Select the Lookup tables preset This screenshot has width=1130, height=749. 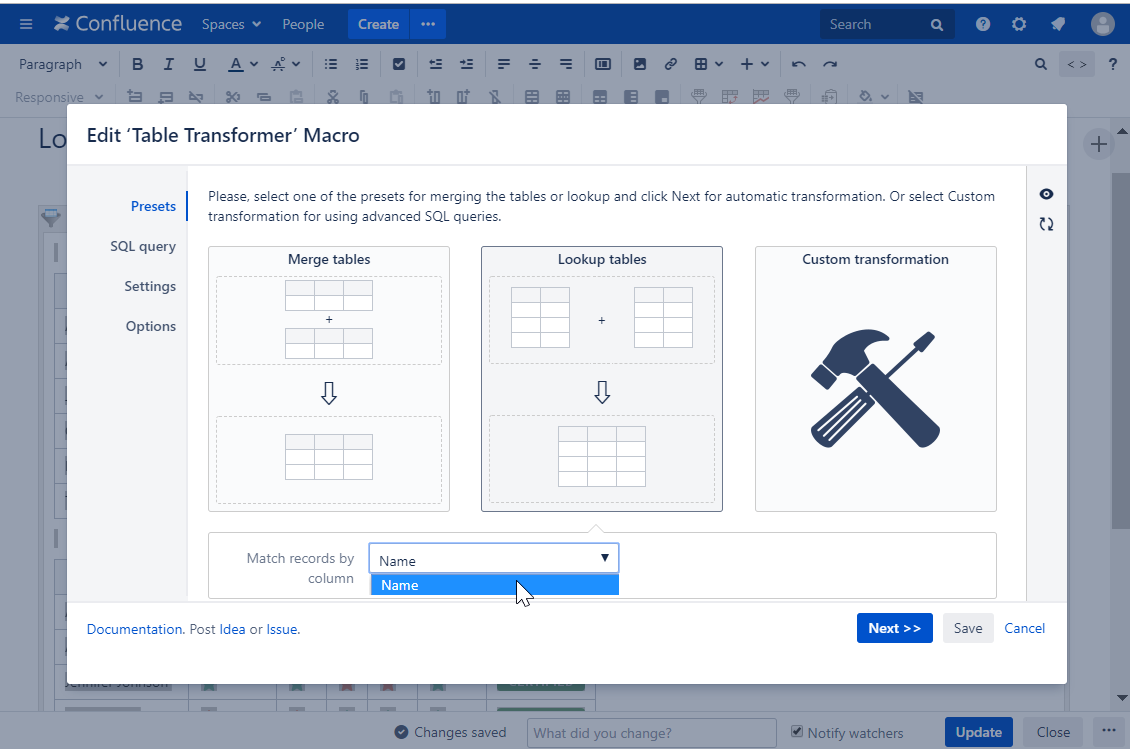coord(601,378)
